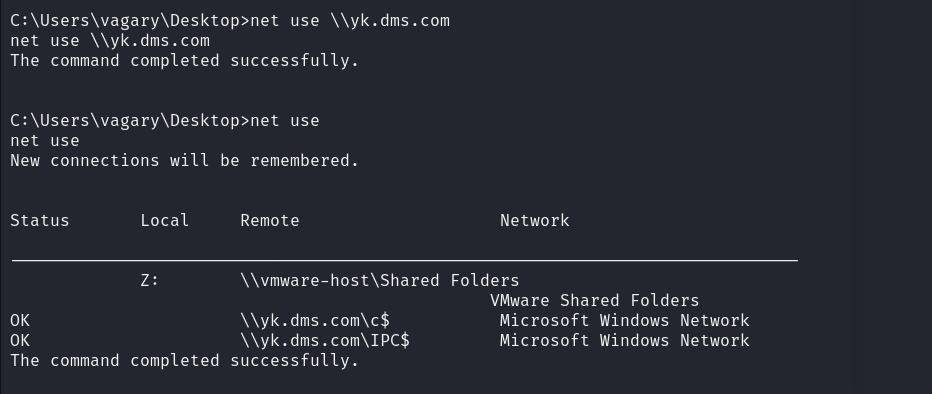Click "Microsoft Windows Network" in the IPC$ row
Screen dimensions: 932x394
[625, 341]
